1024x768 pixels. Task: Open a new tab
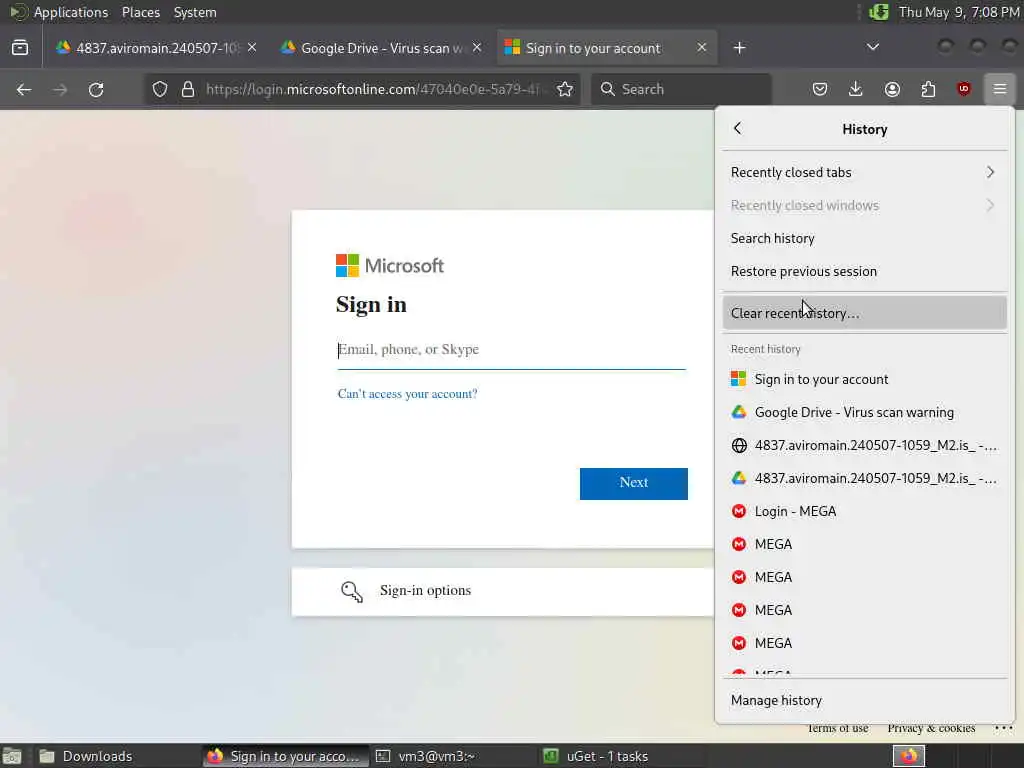pos(739,48)
